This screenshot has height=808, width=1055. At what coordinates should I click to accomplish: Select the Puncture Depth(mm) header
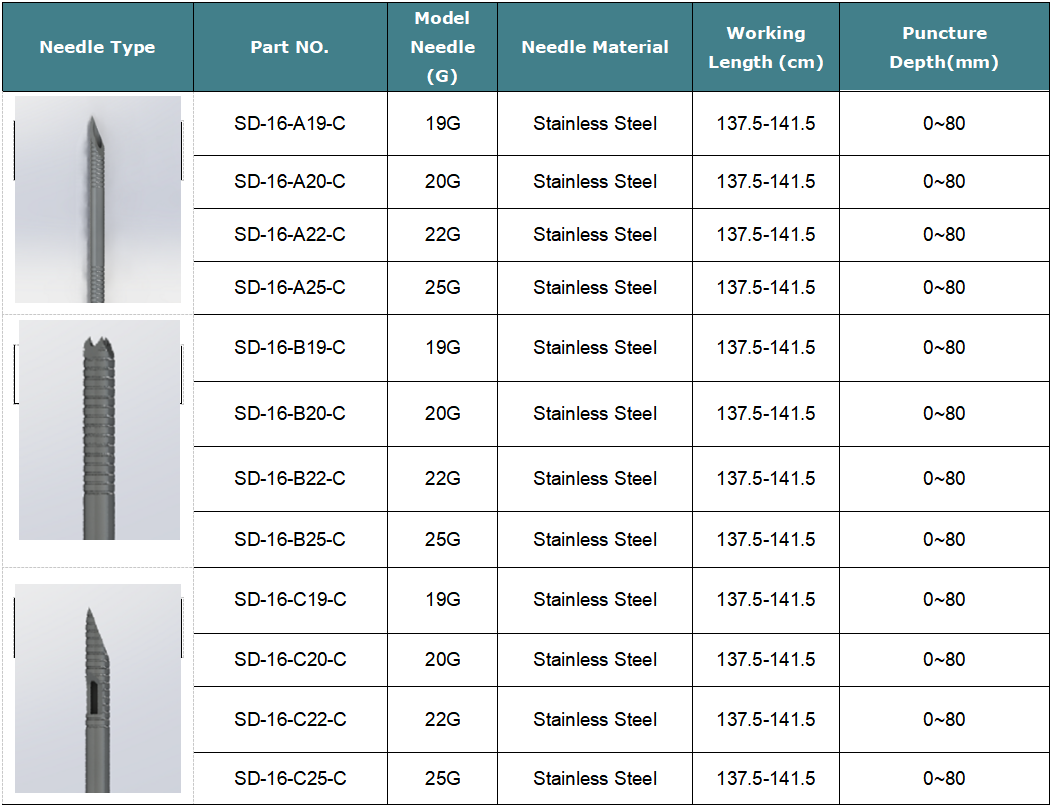(944, 47)
